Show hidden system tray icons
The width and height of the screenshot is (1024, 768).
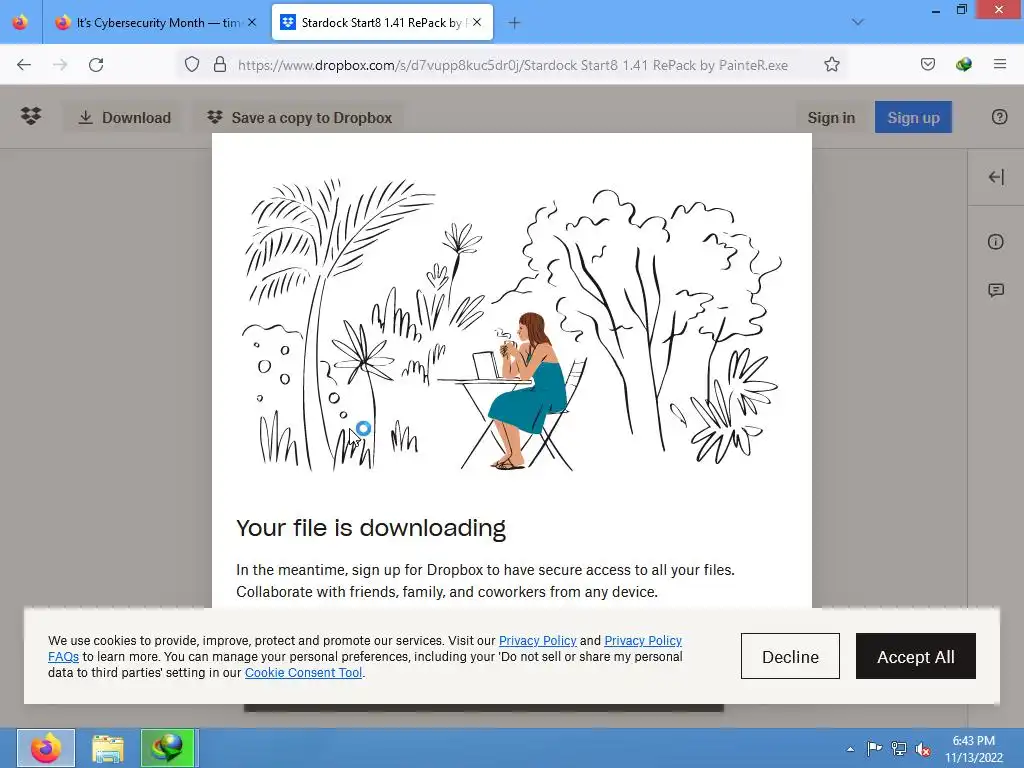(850, 748)
